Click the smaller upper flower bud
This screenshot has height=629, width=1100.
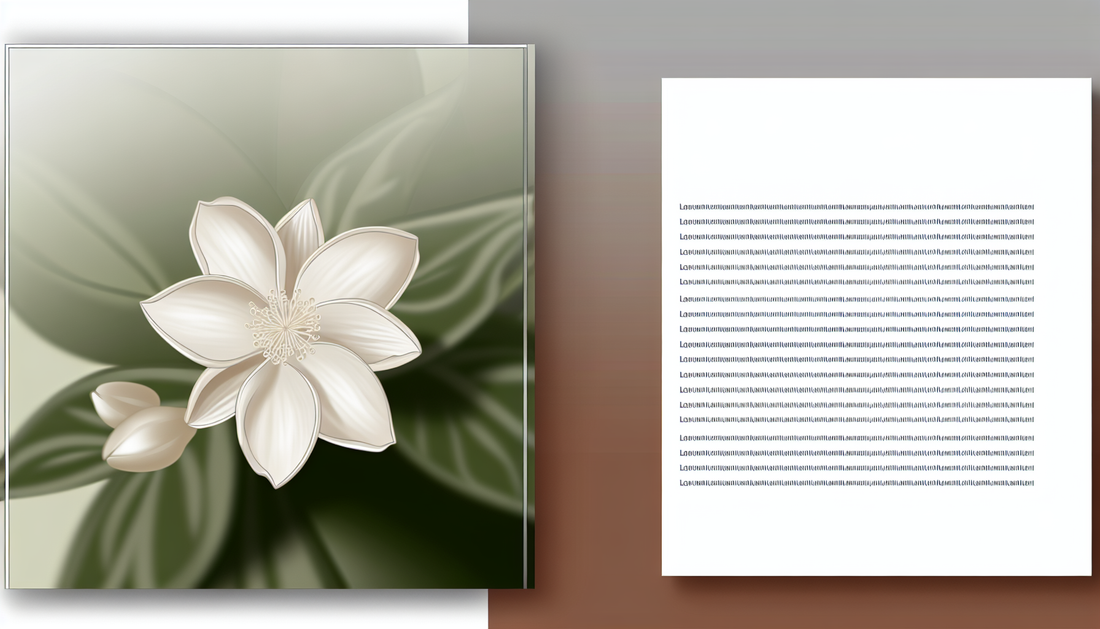[x=124, y=402]
